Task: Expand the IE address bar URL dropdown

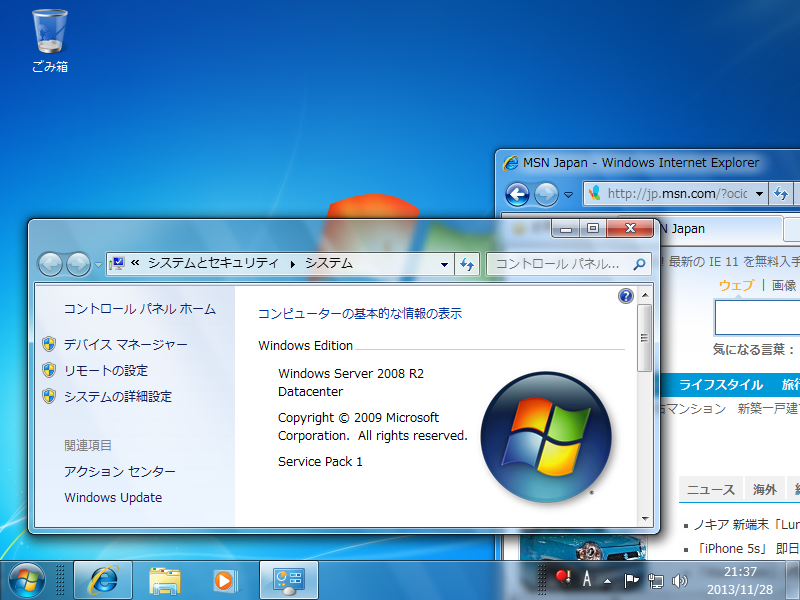Action: tap(759, 194)
